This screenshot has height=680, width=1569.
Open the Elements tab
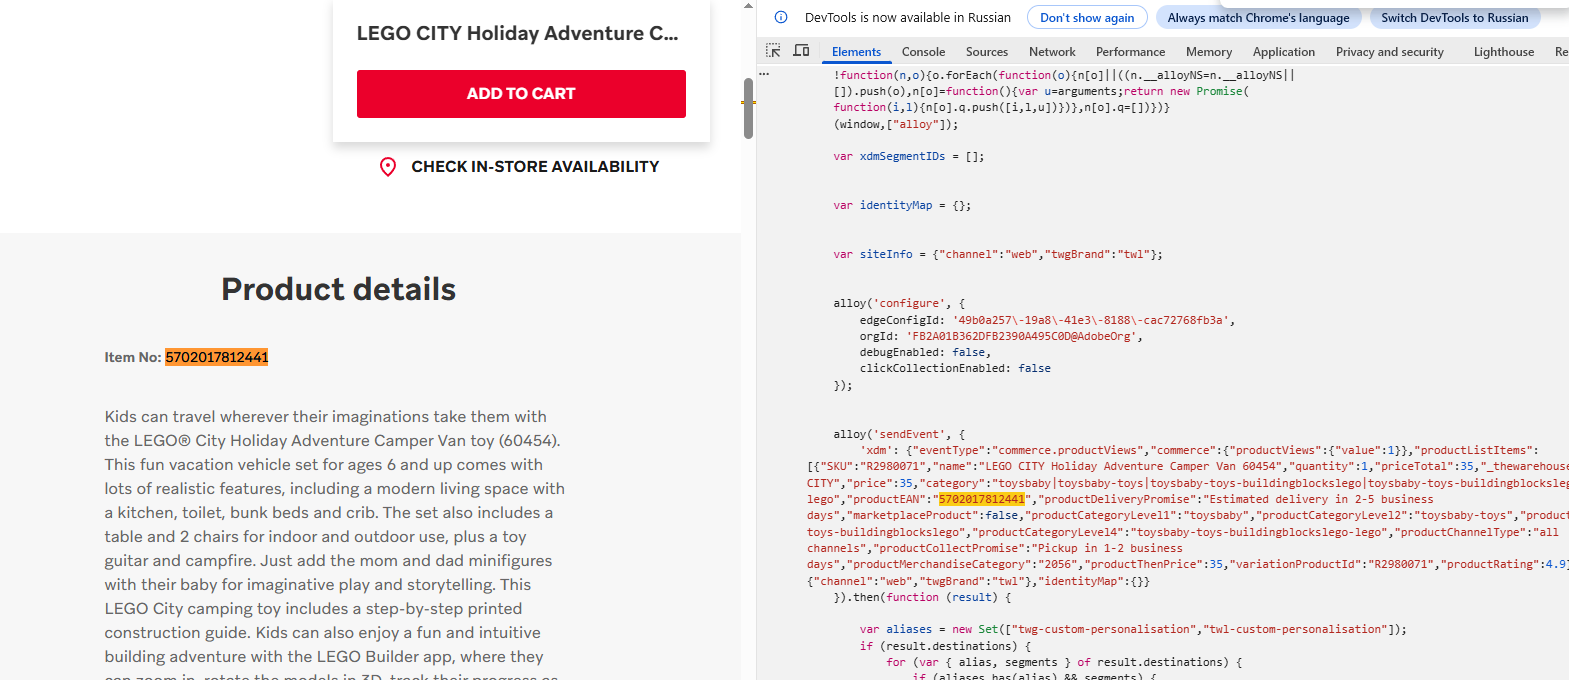856,52
